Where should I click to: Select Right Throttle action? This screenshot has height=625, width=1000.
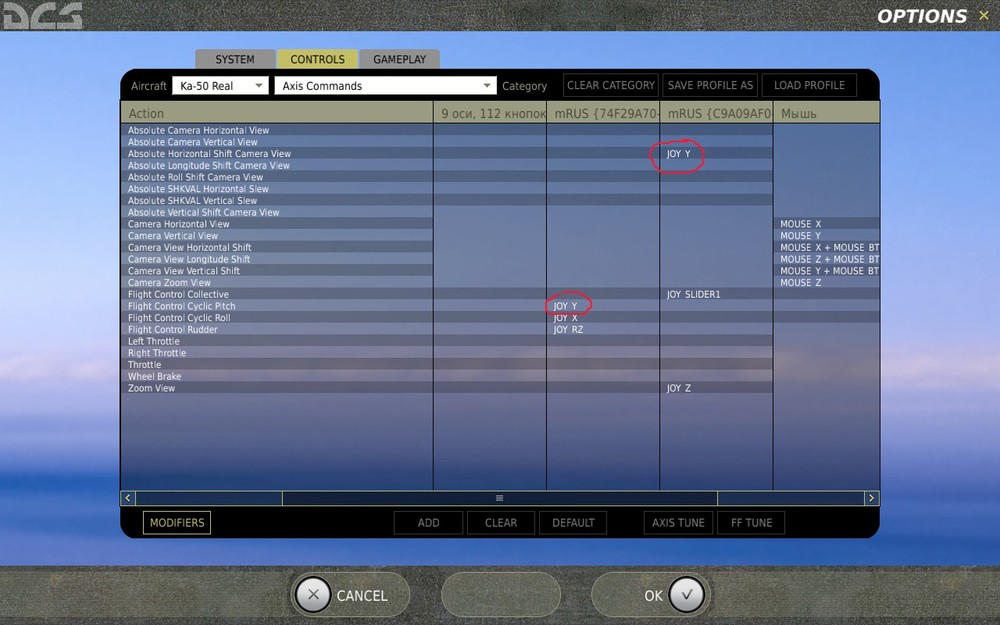277,353
